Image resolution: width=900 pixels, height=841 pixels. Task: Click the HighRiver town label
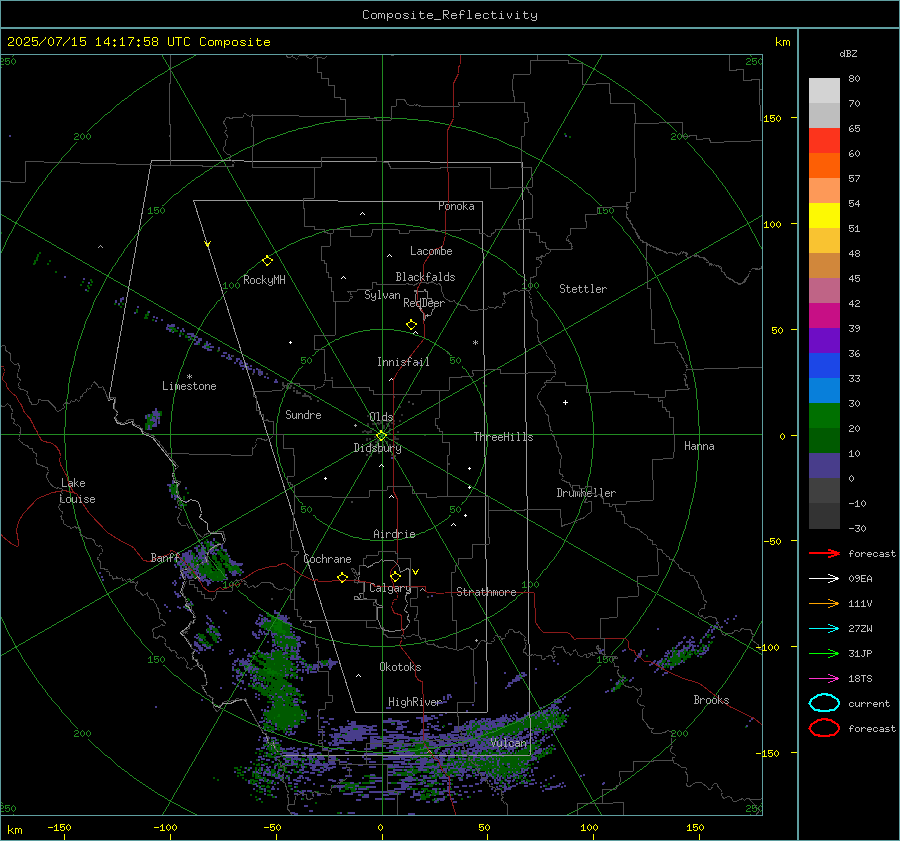[414, 702]
